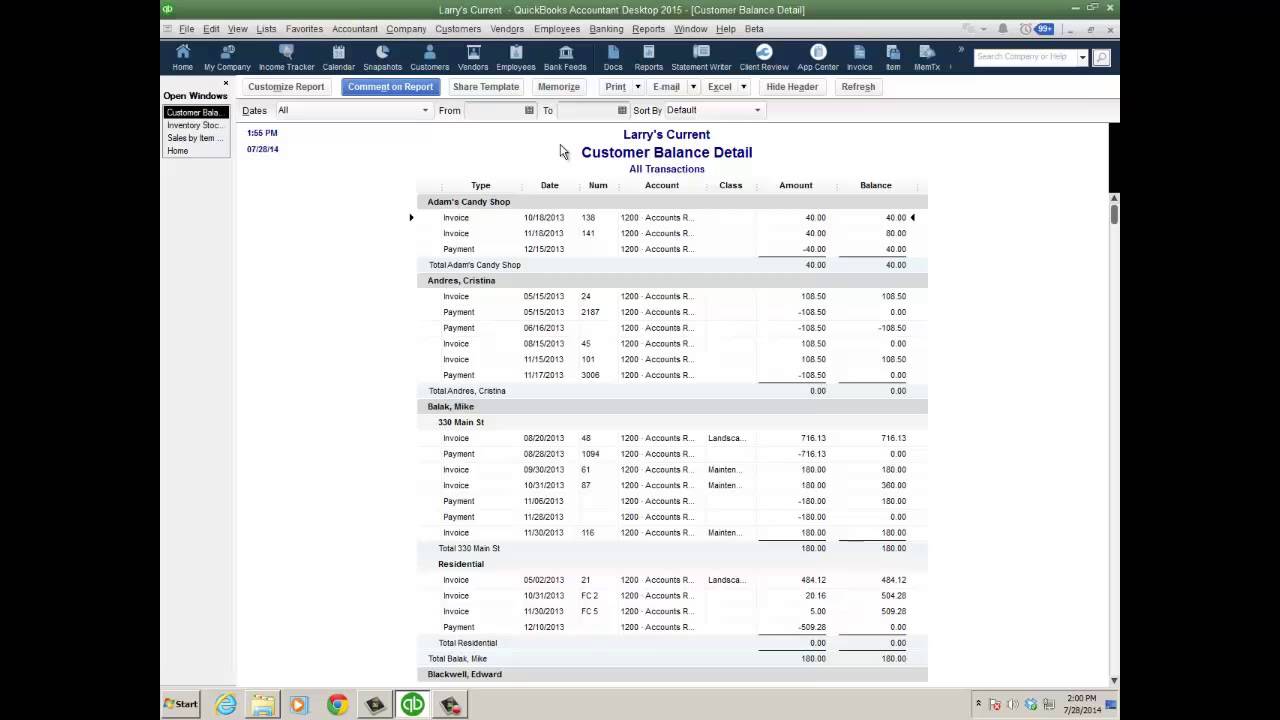Screen dimensions: 1280x720
Task: Open the Accountant menu
Action: pos(355,29)
